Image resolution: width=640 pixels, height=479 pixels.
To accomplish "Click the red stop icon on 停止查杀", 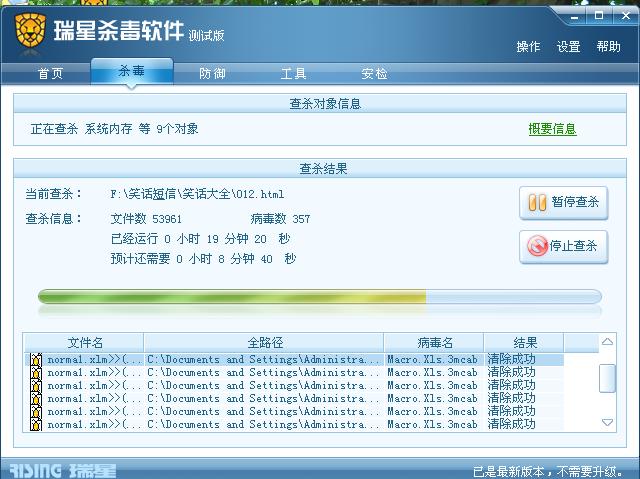I will click(x=537, y=246).
